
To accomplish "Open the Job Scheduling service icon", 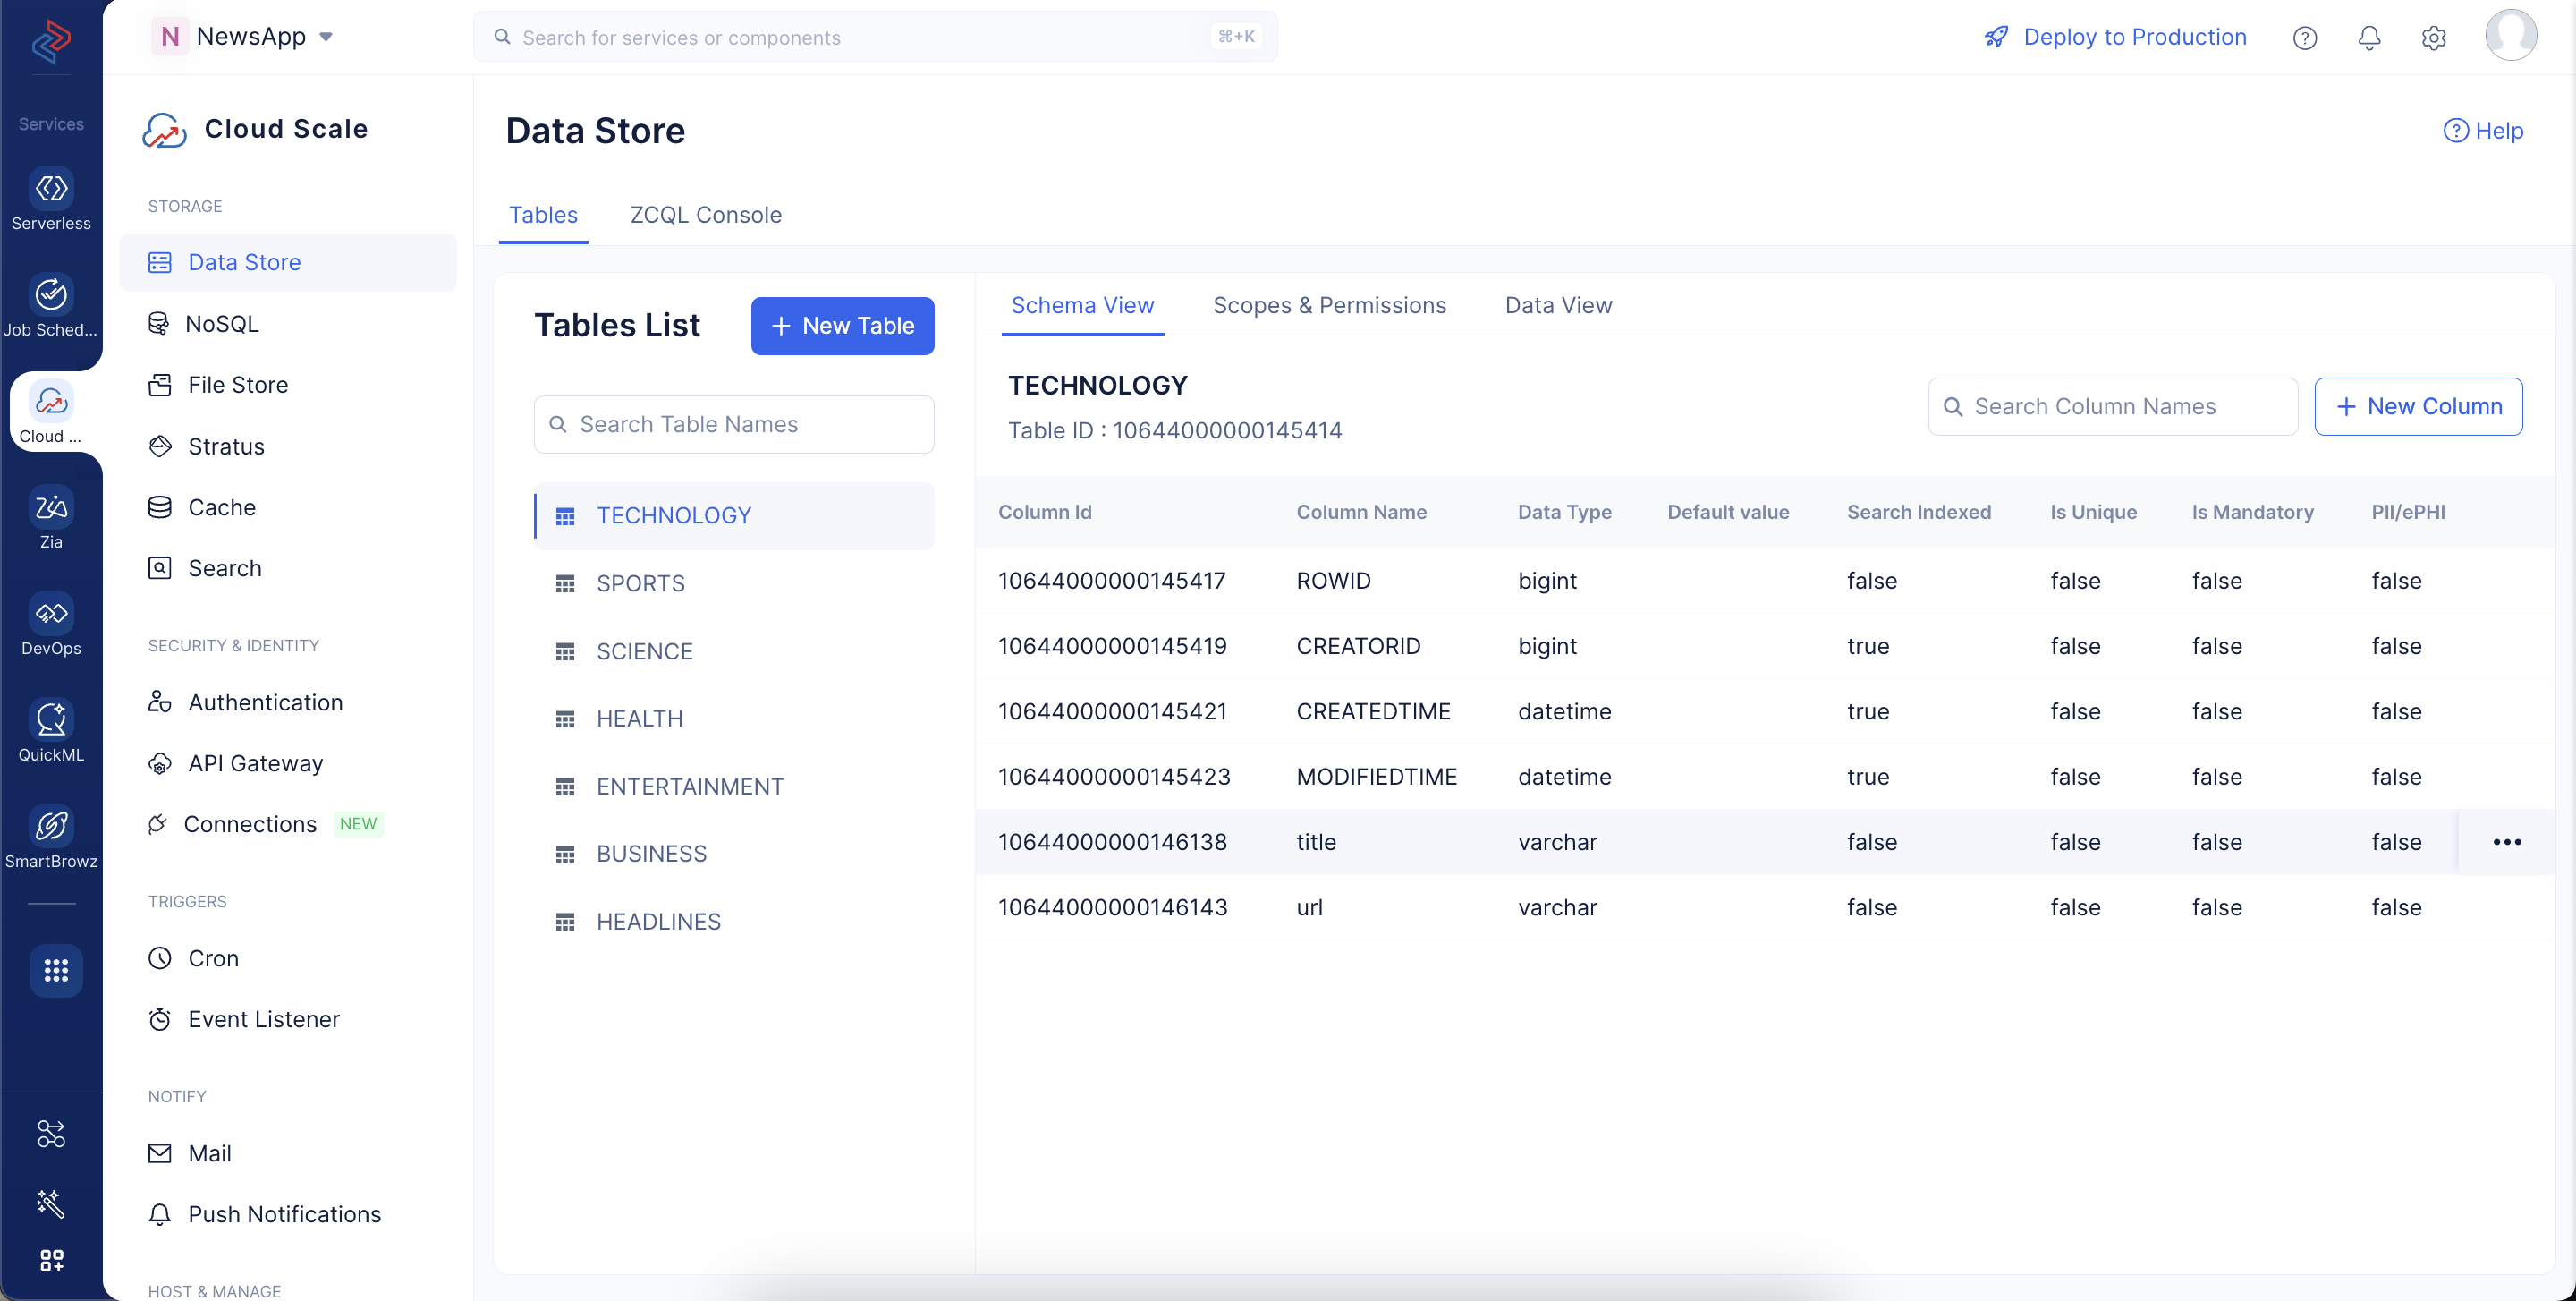I will coord(51,294).
